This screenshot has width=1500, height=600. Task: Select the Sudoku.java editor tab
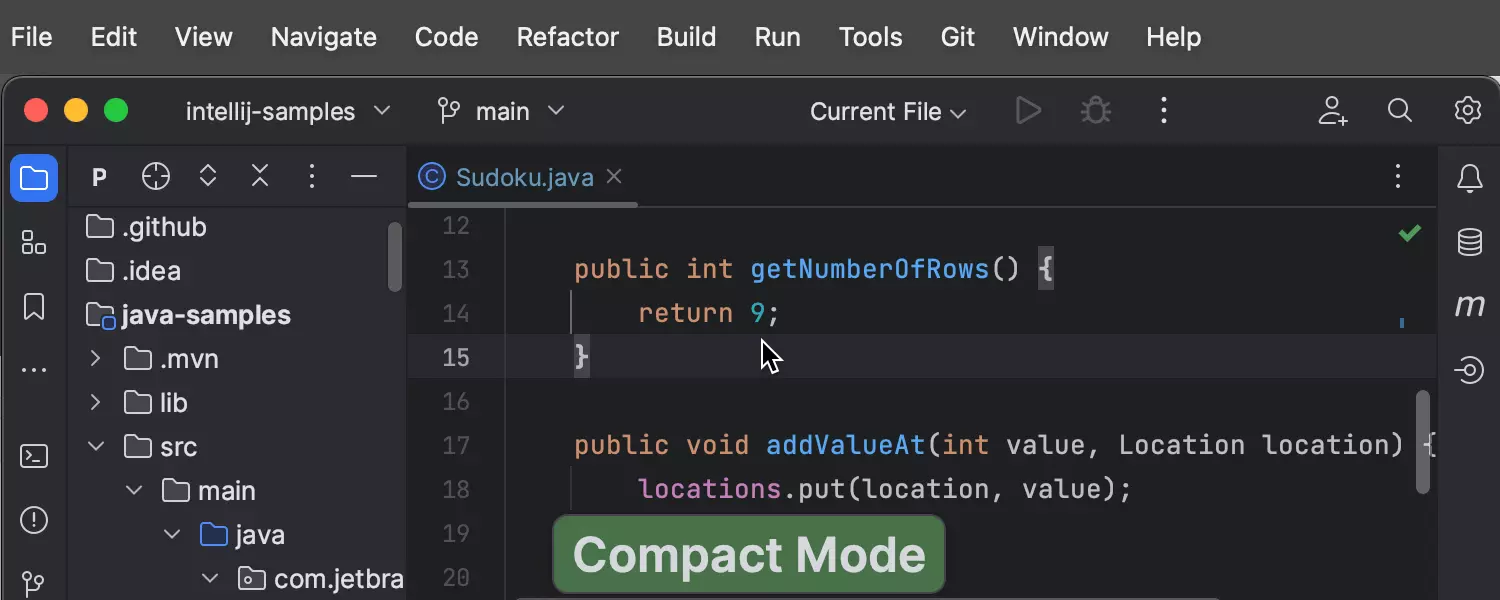[523, 178]
